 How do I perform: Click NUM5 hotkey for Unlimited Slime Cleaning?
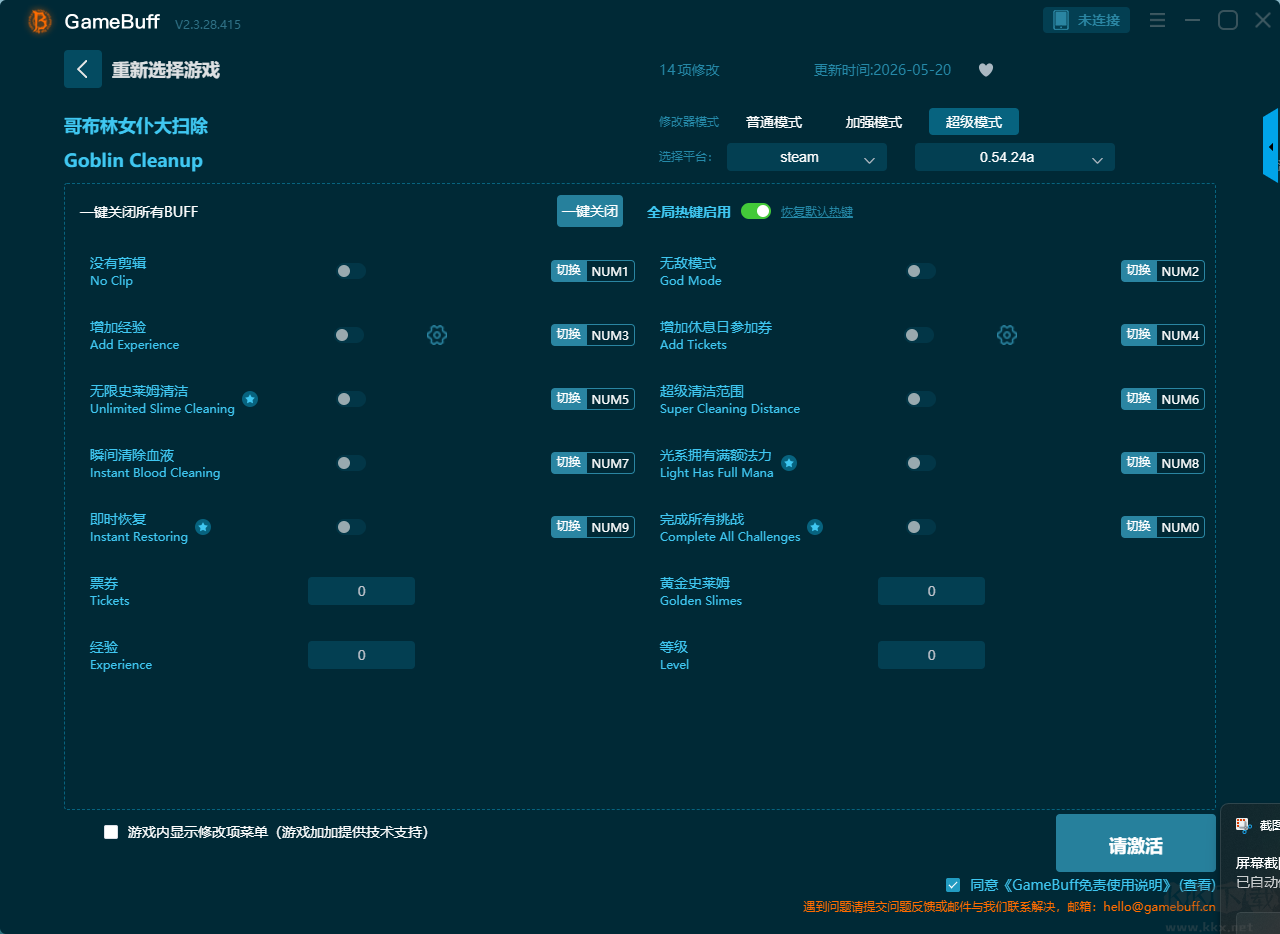click(593, 399)
